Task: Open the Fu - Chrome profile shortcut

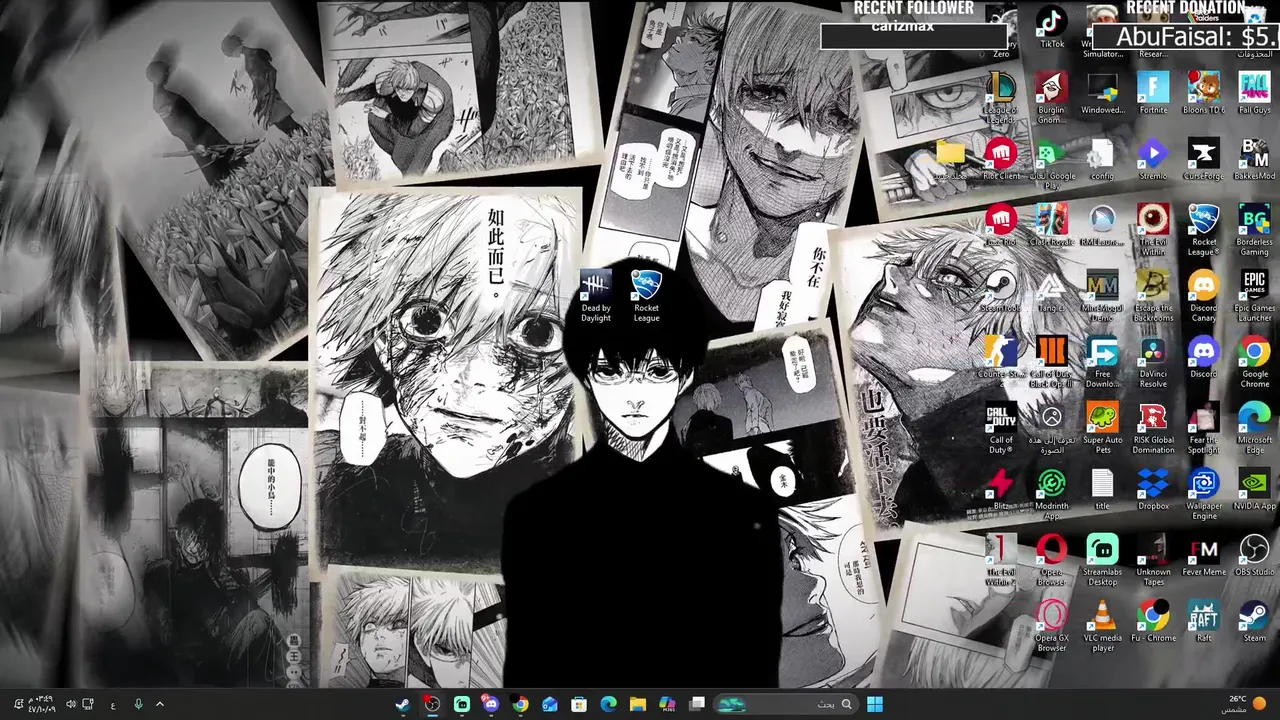Action: (1153, 621)
